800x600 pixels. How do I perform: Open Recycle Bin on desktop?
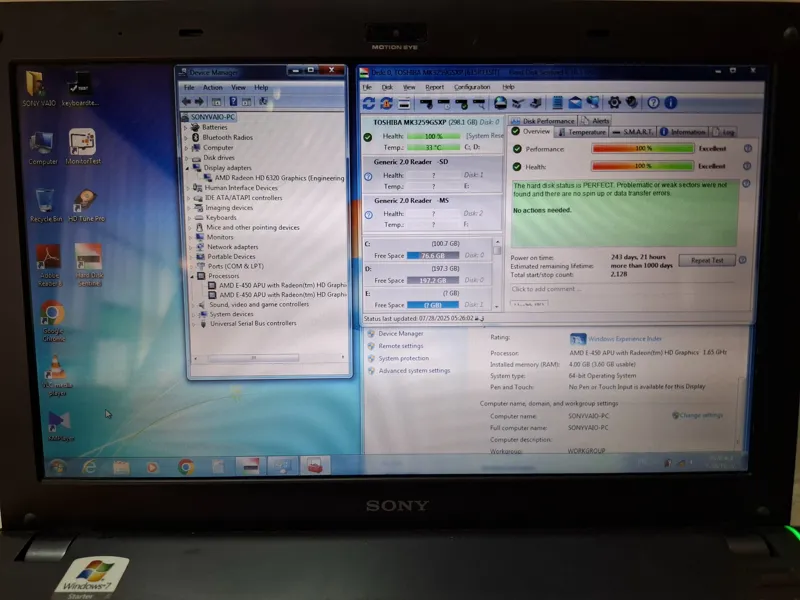click(x=45, y=206)
